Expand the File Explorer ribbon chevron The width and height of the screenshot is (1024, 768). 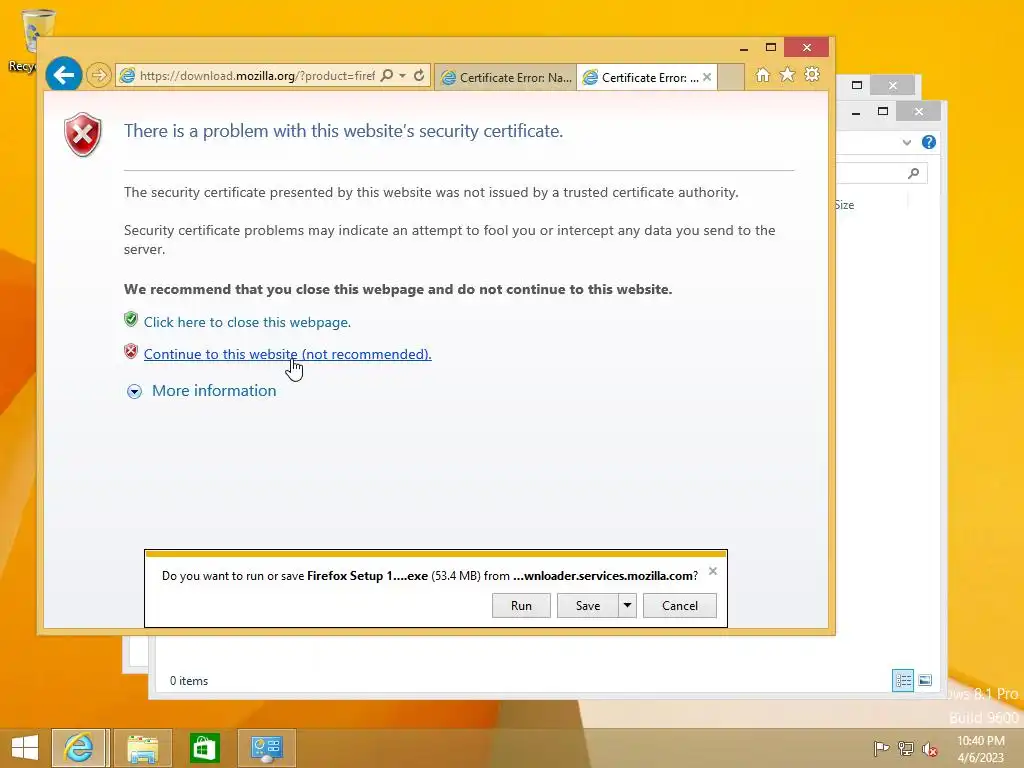pyautogui.click(x=906, y=142)
